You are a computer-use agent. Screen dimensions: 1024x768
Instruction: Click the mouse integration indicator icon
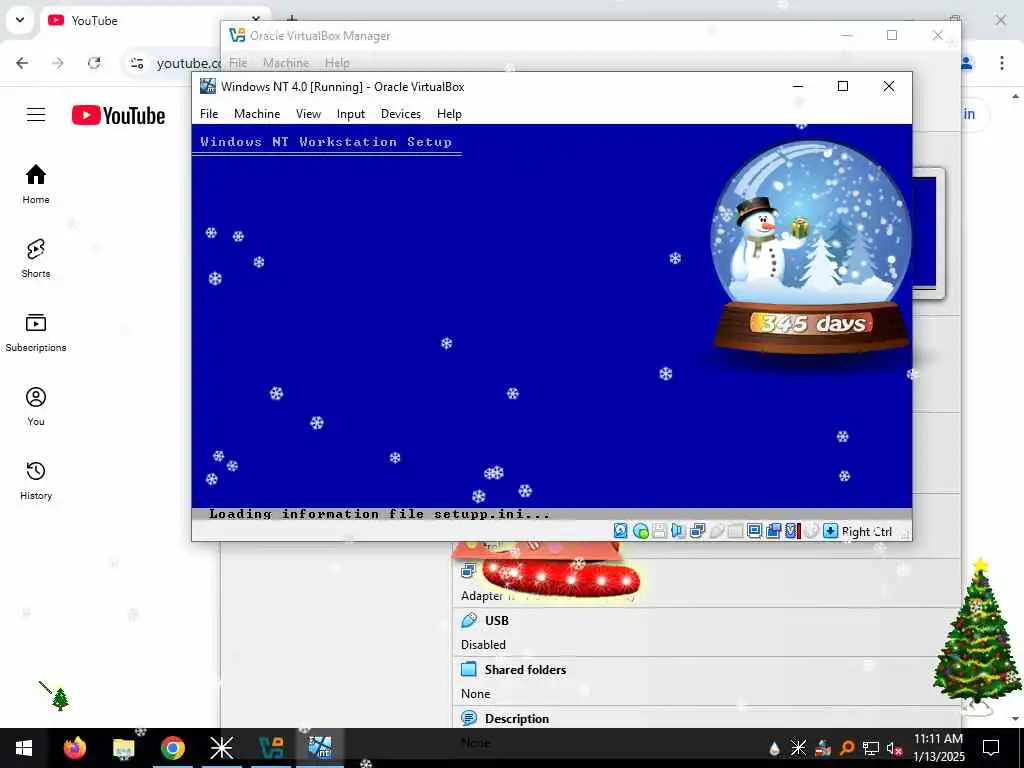[x=811, y=531]
